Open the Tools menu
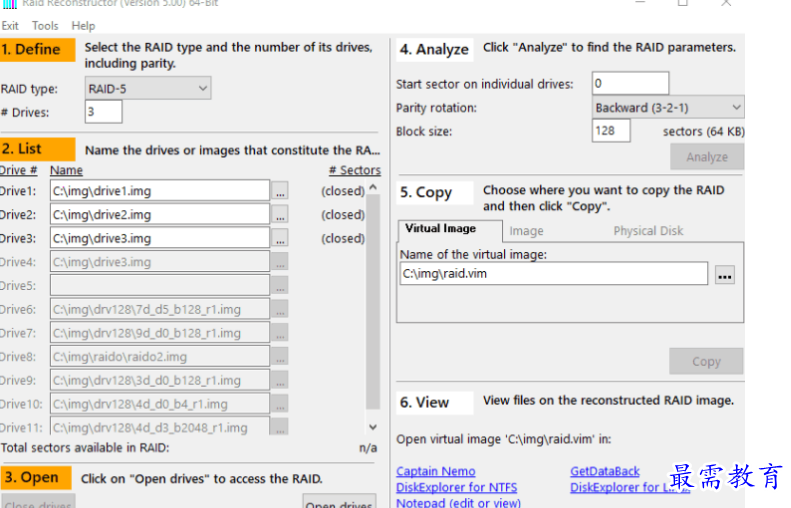The image size is (791, 508). pyautogui.click(x=45, y=26)
